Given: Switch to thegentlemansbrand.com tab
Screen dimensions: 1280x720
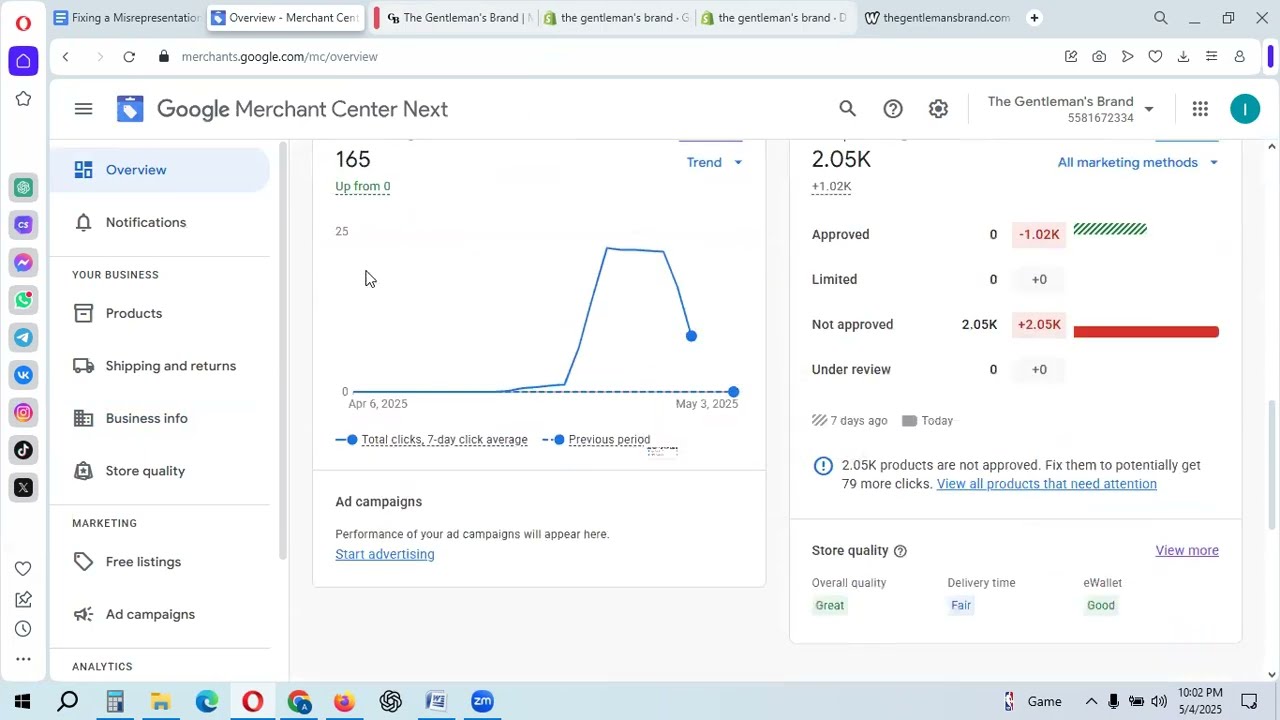Looking at the screenshot, I should (936, 18).
